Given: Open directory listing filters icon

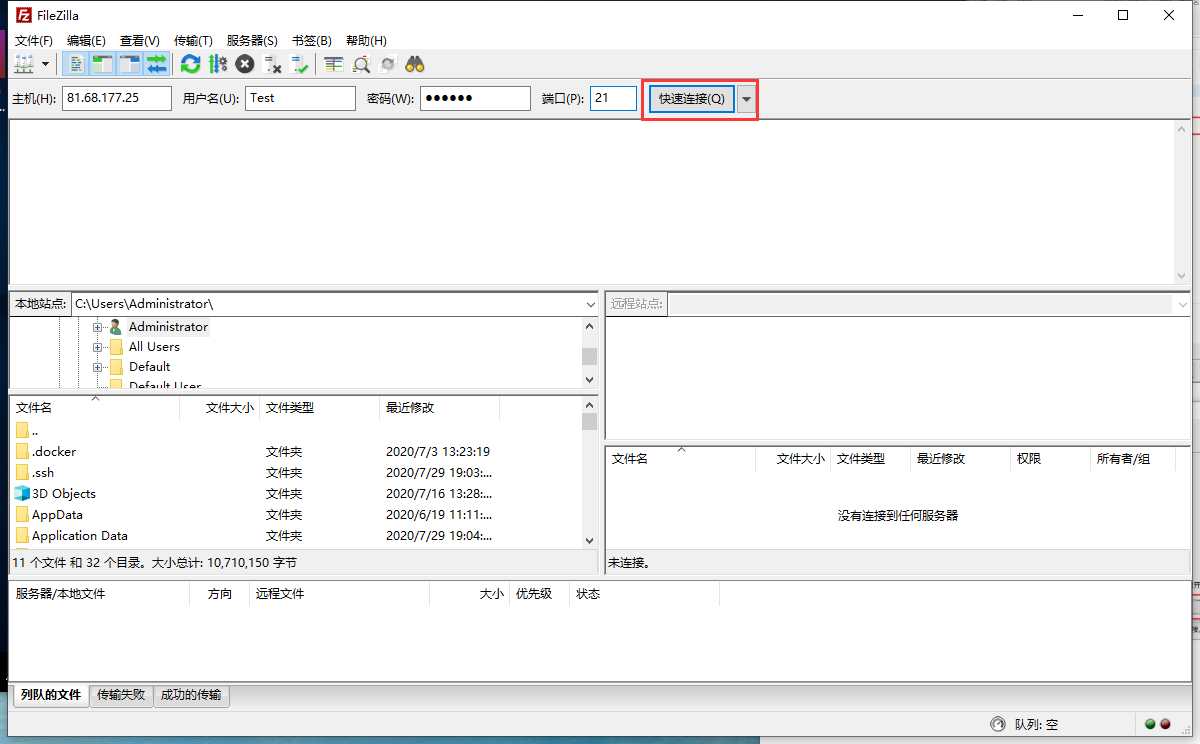Looking at the screenshot, I should click(334, 64).
